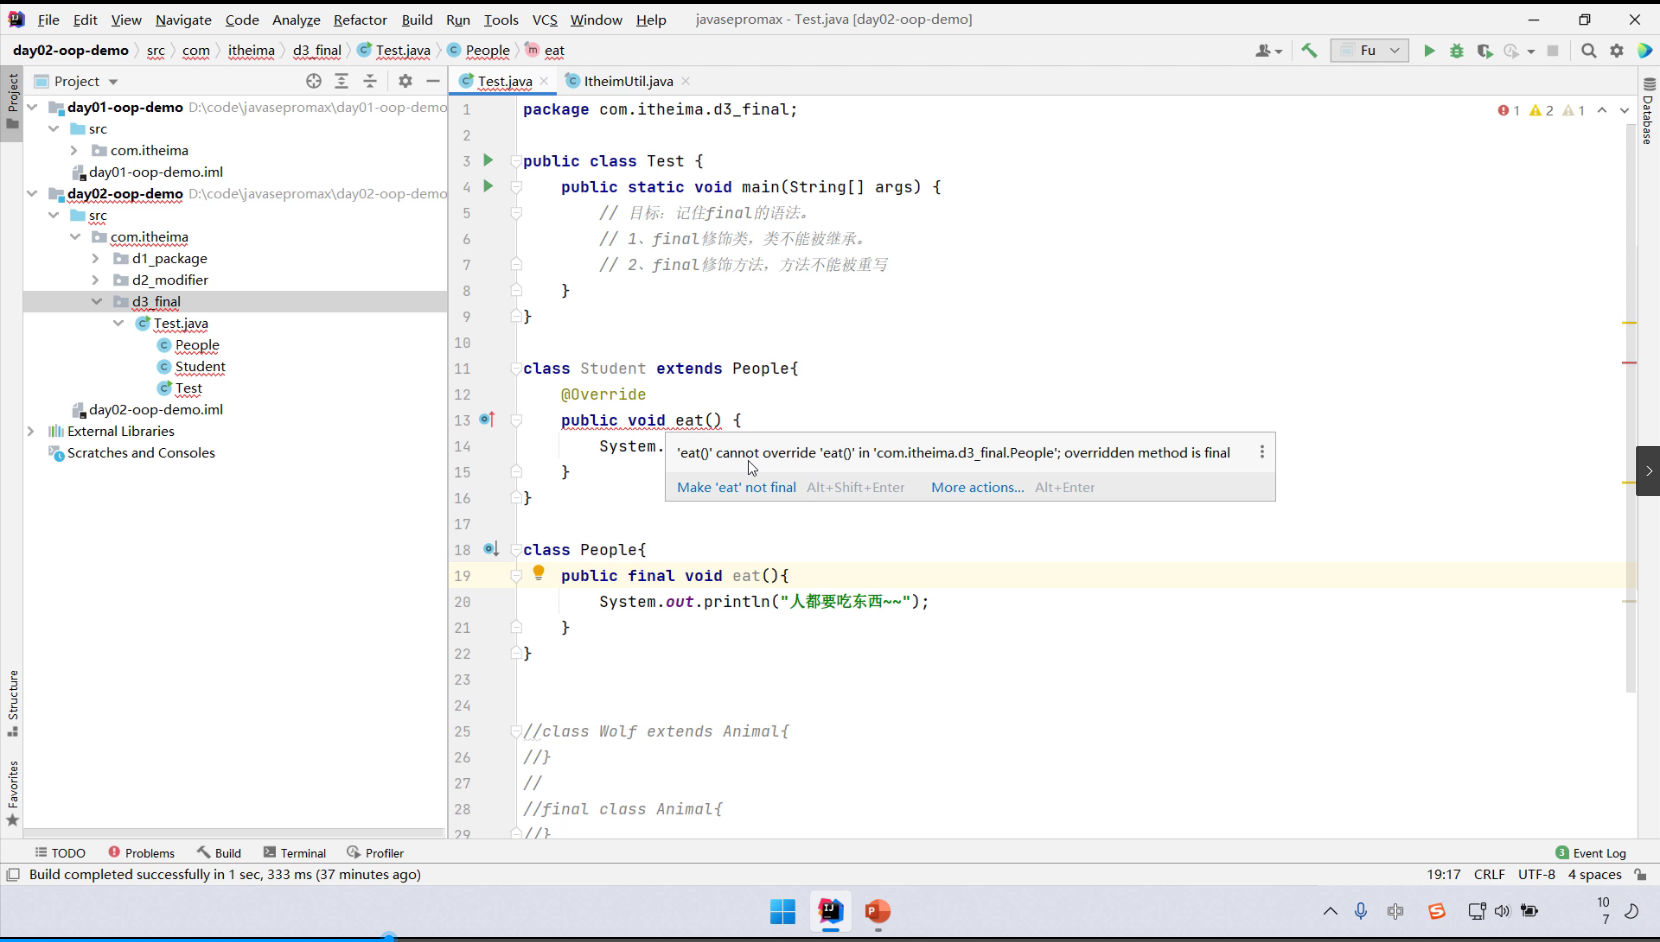Screen dimensions: 1660x942
Task: Click the Build project hammer icon
Action: tap(1309, 51)
